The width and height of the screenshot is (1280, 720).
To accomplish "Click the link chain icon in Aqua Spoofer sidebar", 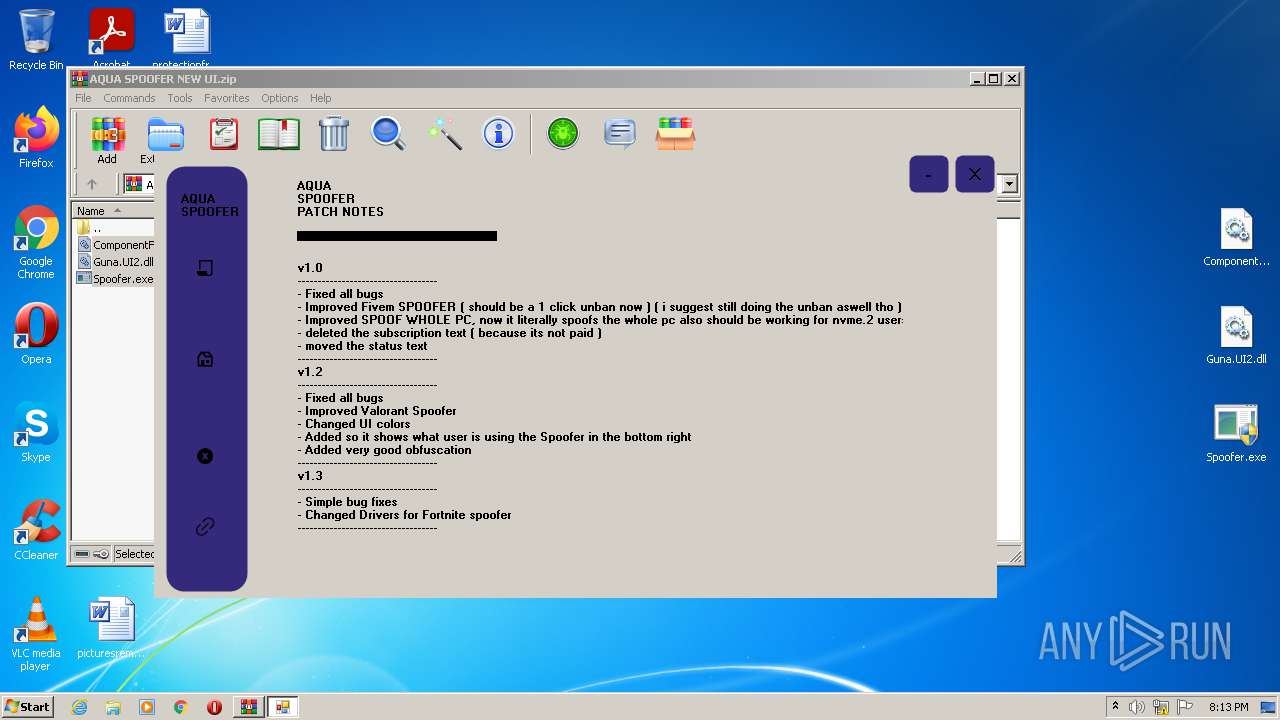I will coord(205,526).
